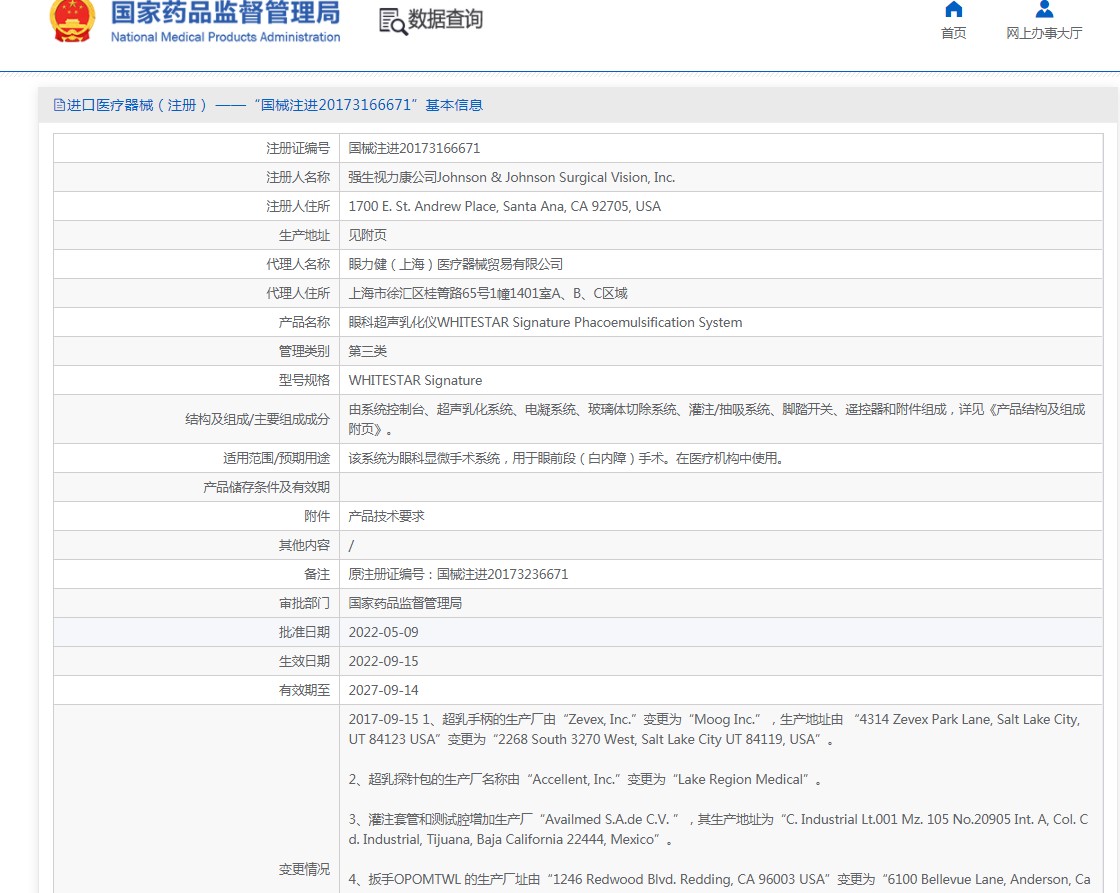
Task: Select 见附页 production address value
Action: point(367,235)
